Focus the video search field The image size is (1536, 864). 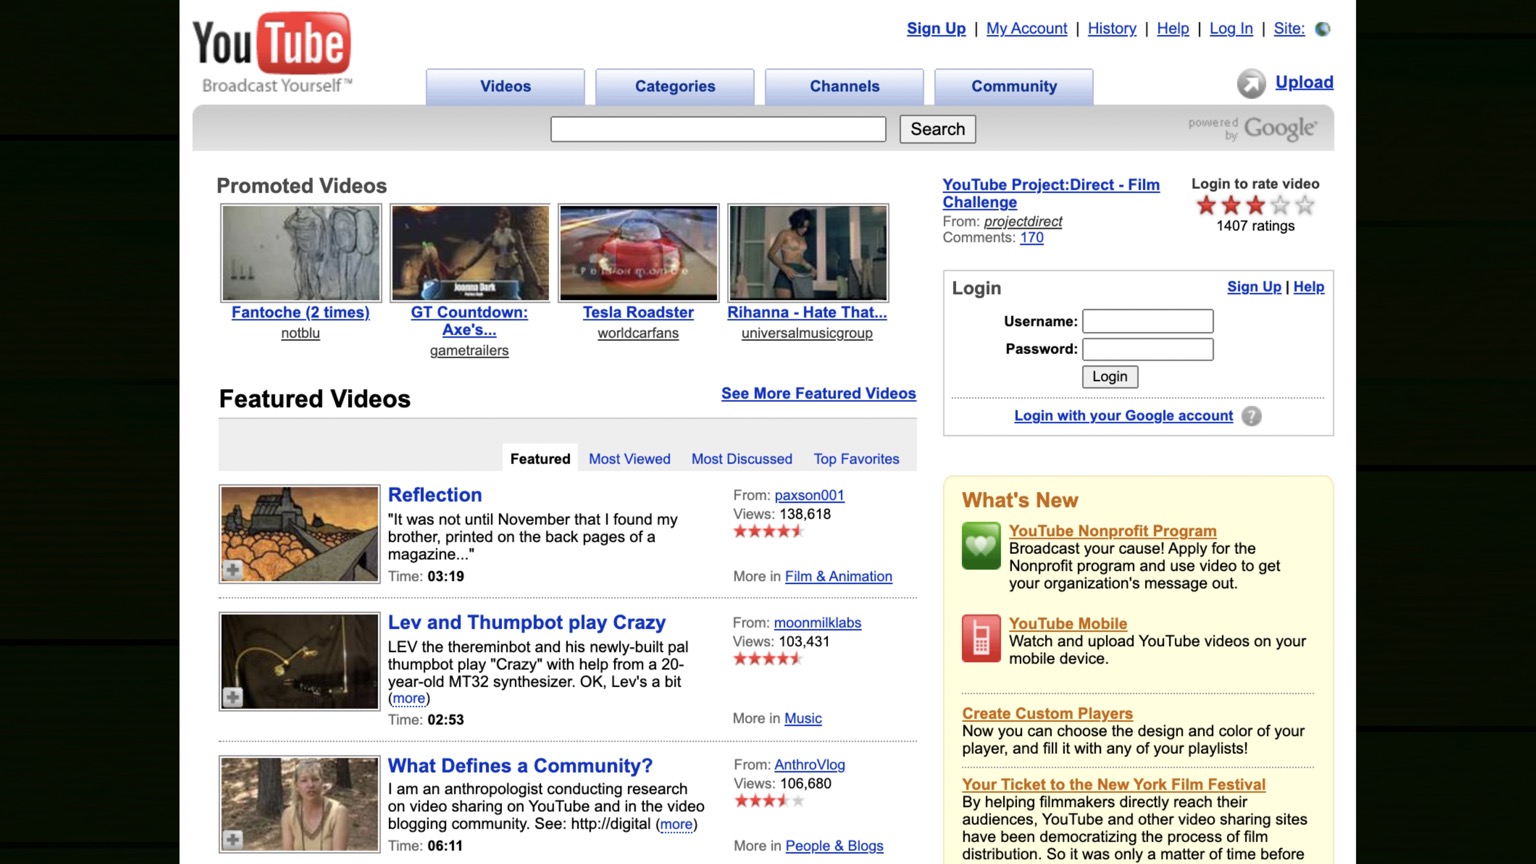[x=718, y=129]
